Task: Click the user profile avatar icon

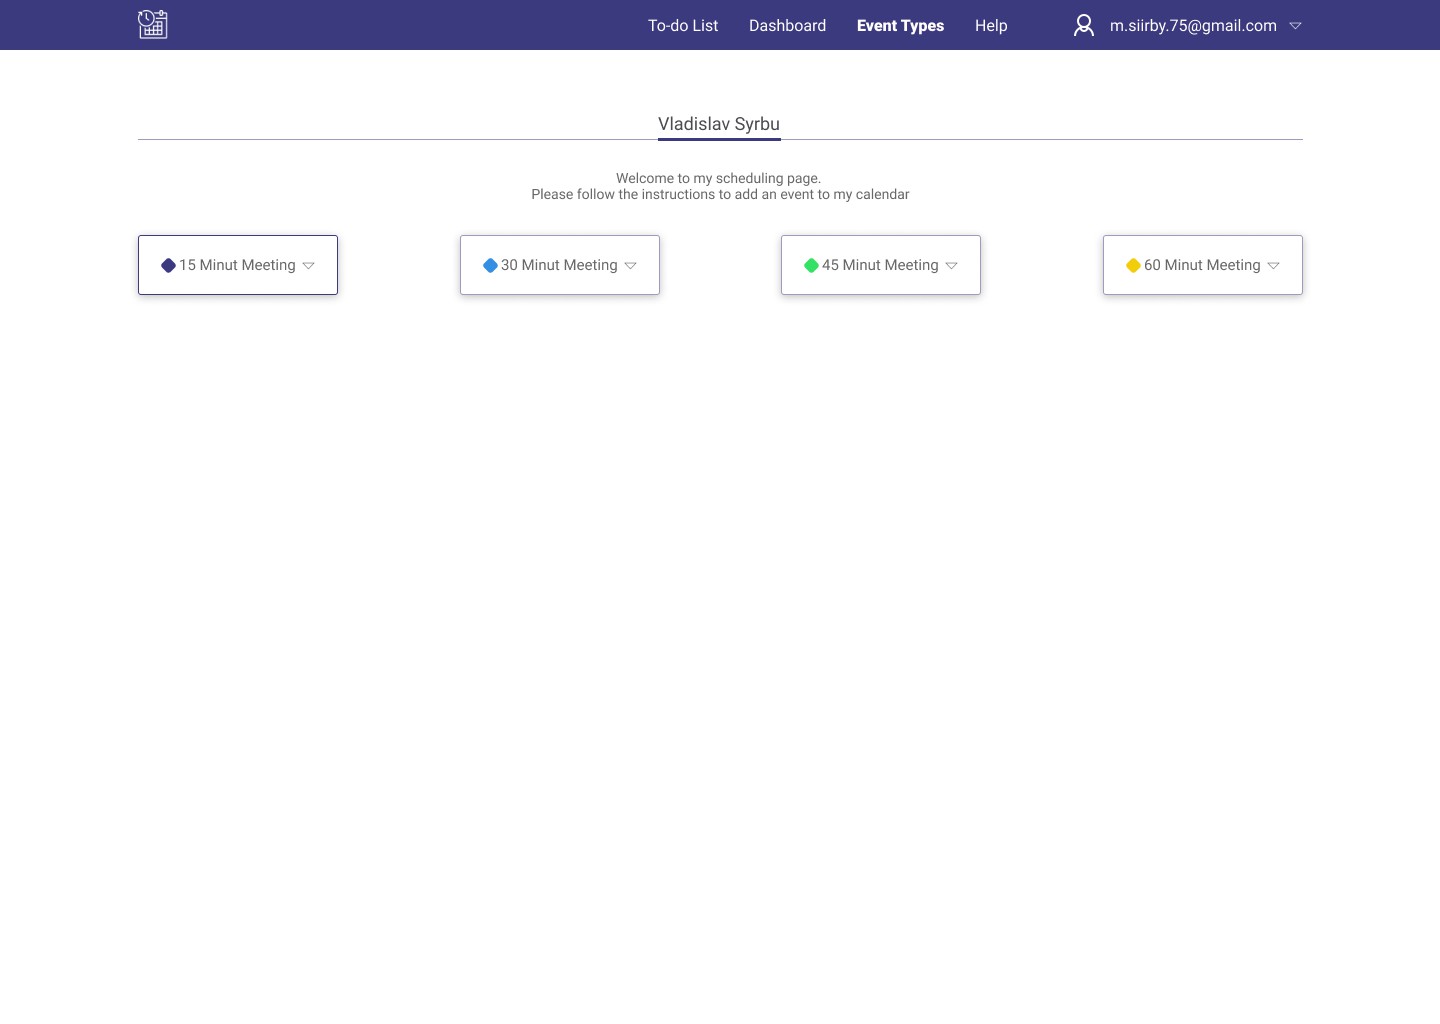Action: 1084,25
